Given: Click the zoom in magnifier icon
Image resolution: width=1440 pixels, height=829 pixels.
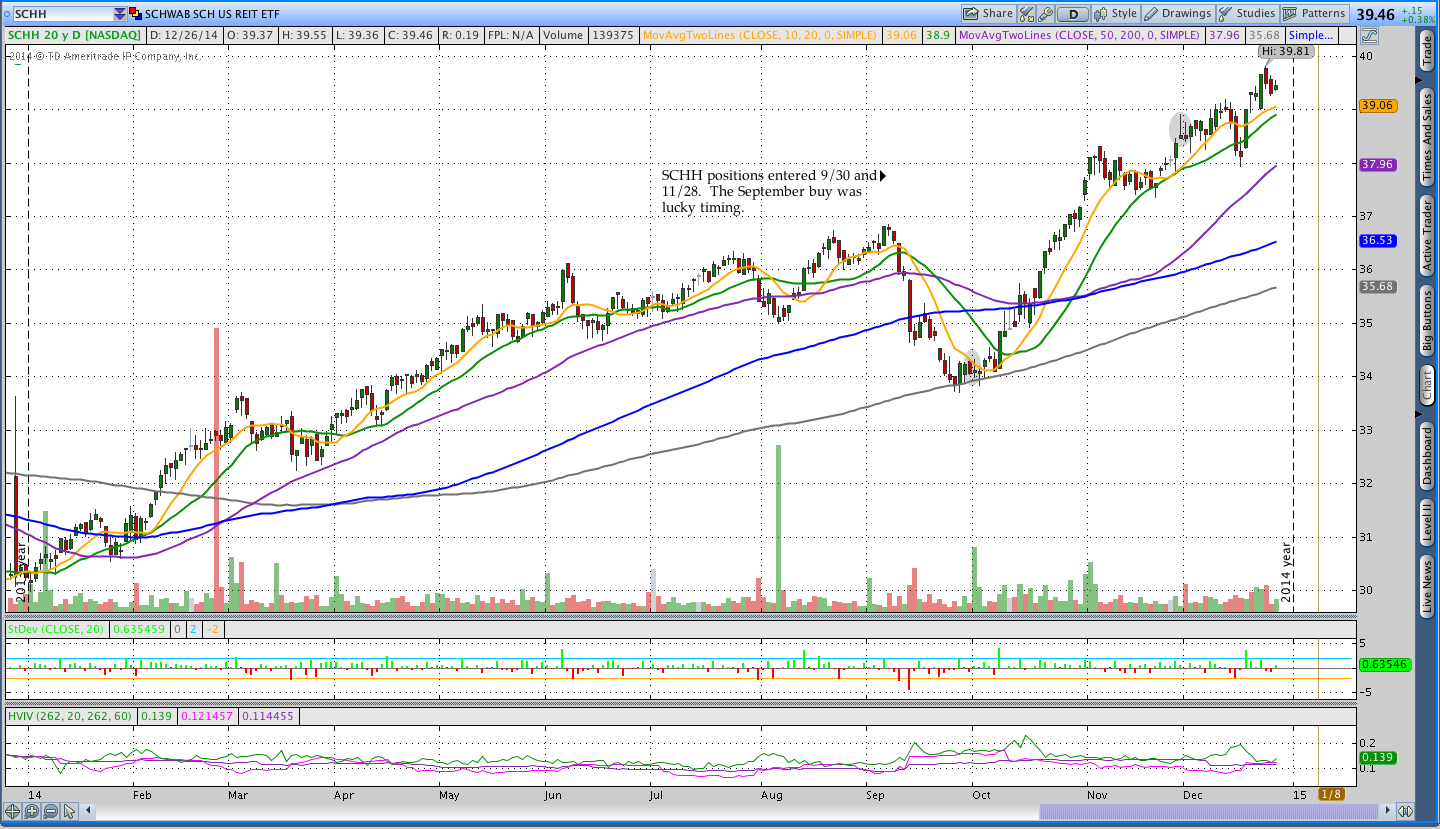Looking at the screenshot, I should point(31,811).
